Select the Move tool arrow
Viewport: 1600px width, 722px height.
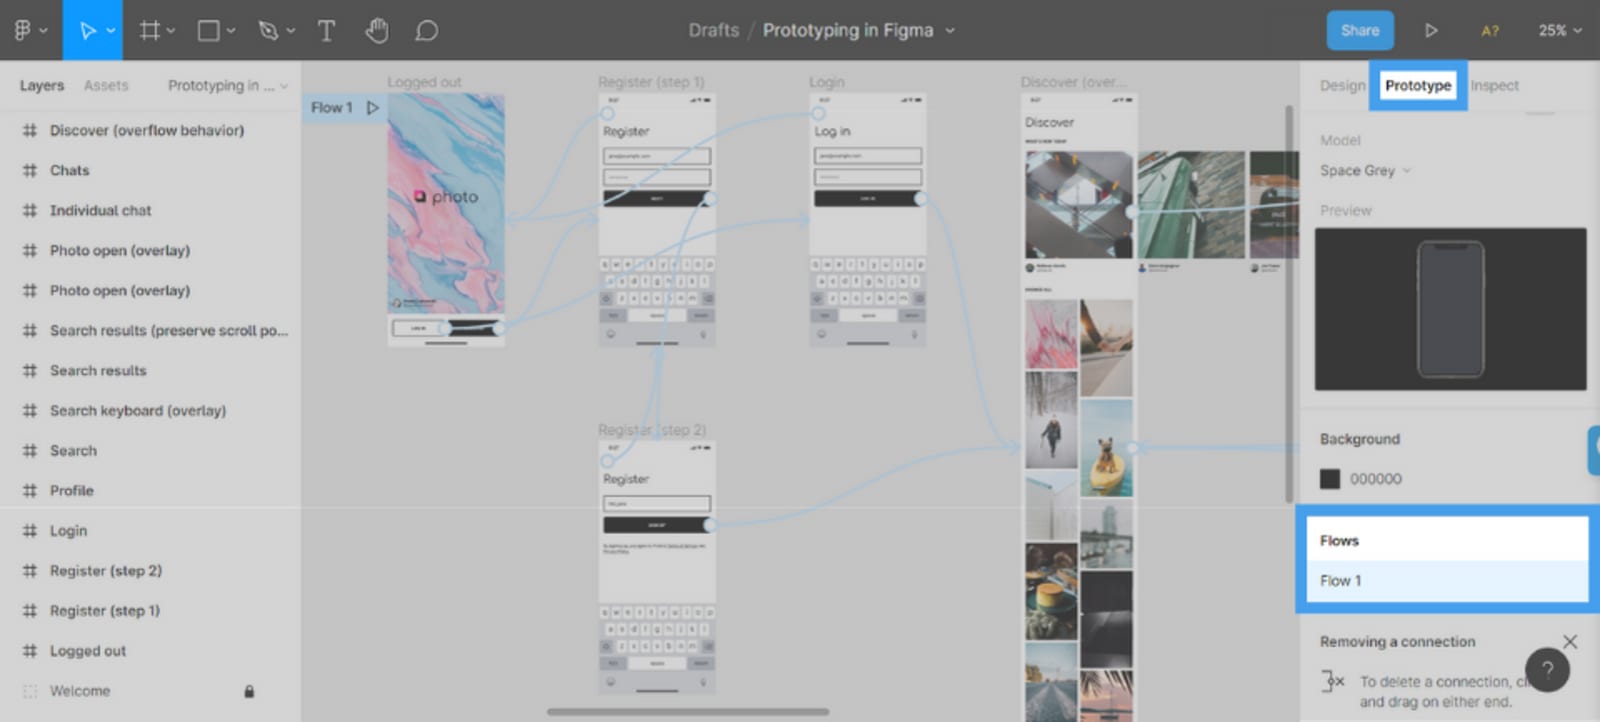(87, 30)
